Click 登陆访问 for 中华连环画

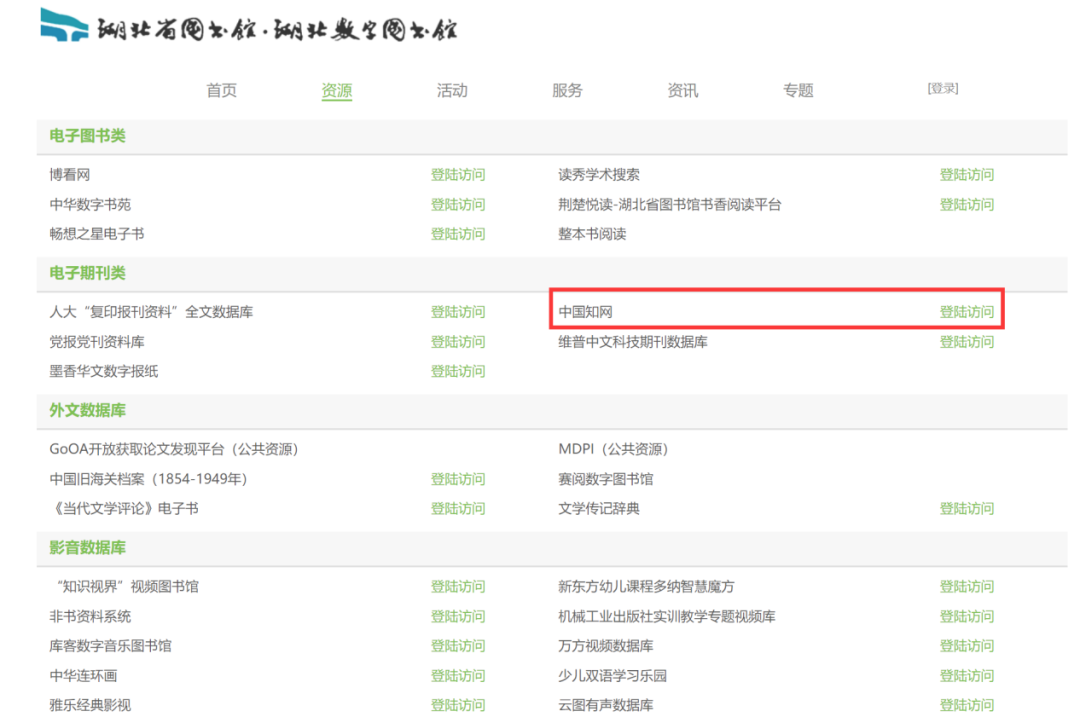click(458, 676)
